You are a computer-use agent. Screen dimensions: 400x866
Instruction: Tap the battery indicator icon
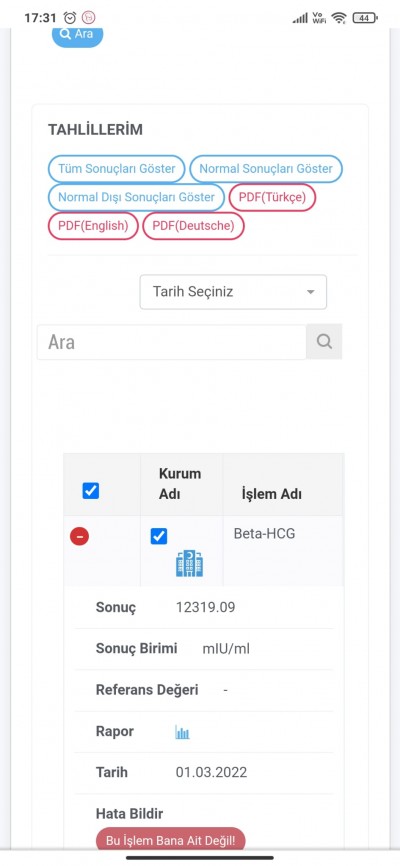(x=365, y=18)
